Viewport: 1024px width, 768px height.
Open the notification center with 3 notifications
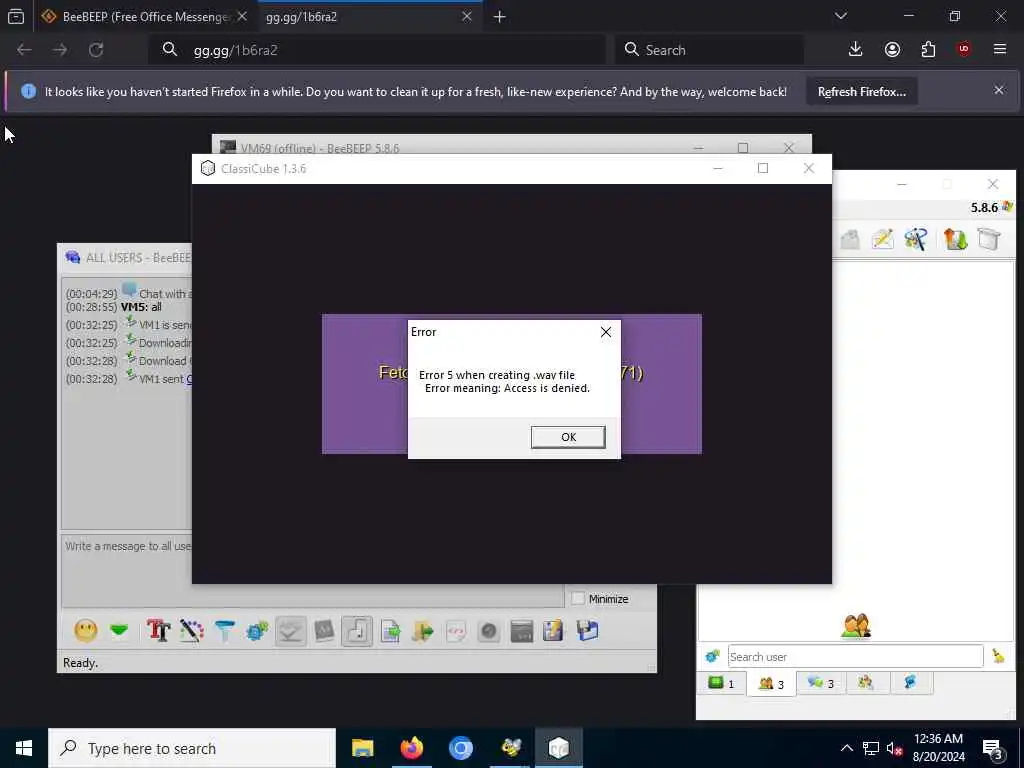click(x=992, y=749)
